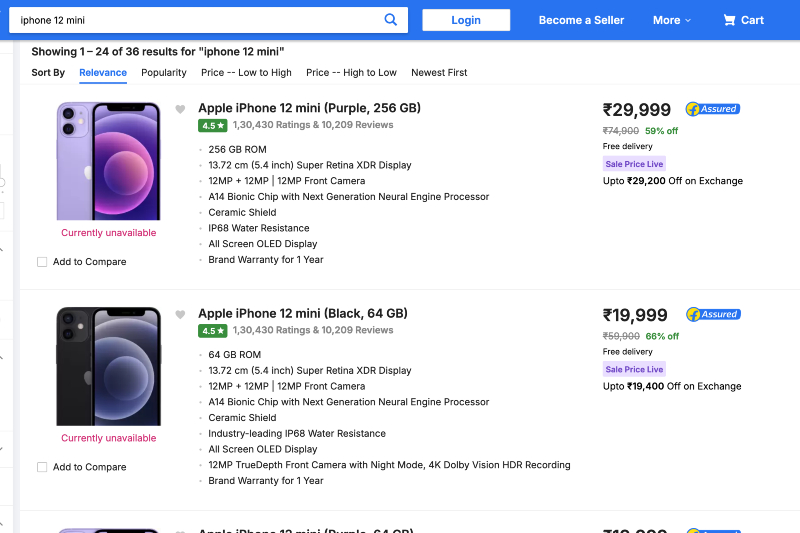Expand the More dropdown menu
This screenshot has height=533, width=800.
click(672, 20)
